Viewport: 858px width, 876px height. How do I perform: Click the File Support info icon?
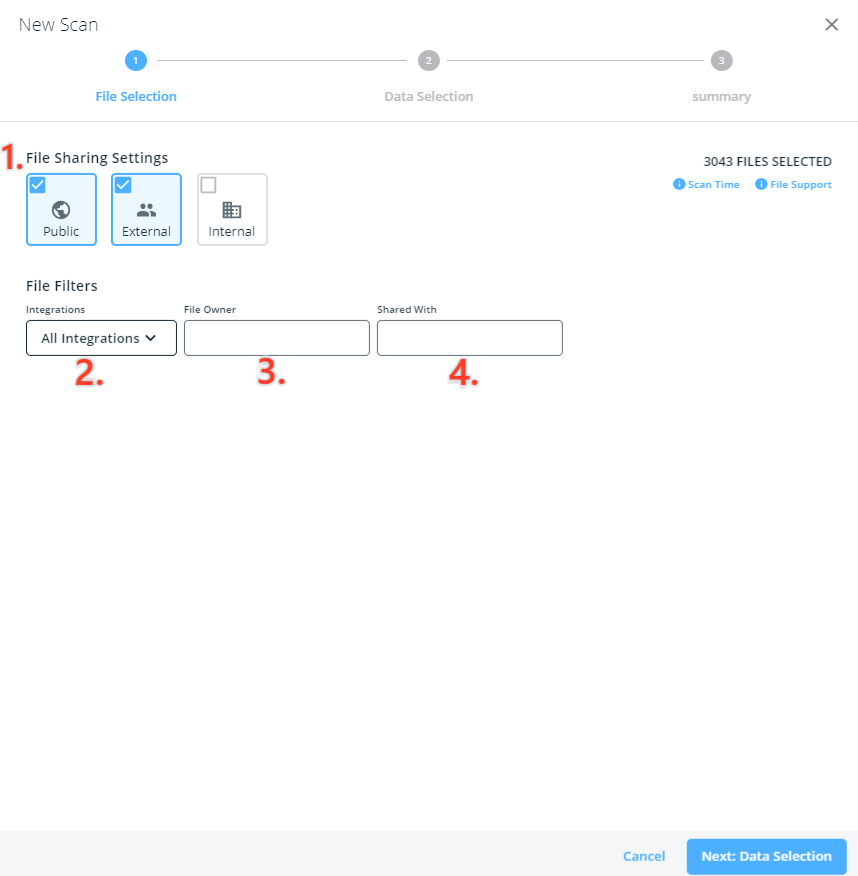tap(761, 184)
